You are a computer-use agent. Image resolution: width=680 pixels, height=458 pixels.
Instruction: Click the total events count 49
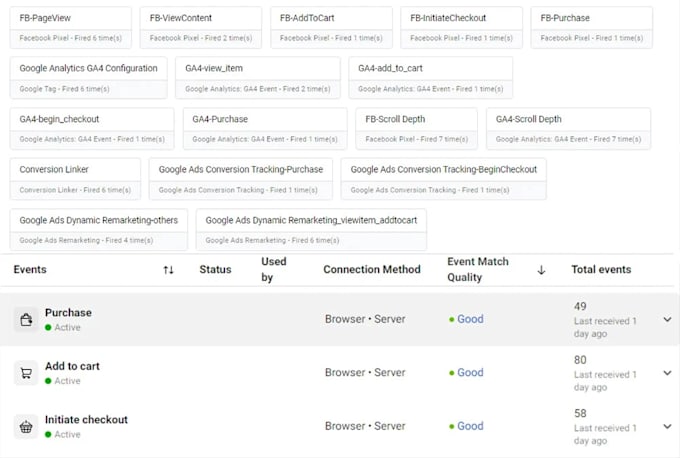coord(580,307)
